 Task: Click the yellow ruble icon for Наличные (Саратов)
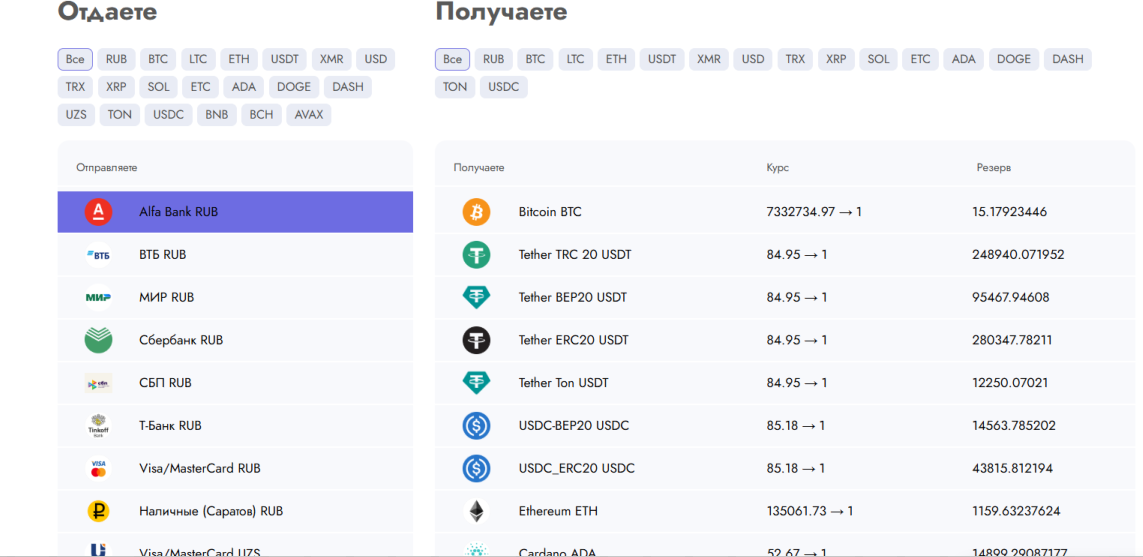point(98,511)
